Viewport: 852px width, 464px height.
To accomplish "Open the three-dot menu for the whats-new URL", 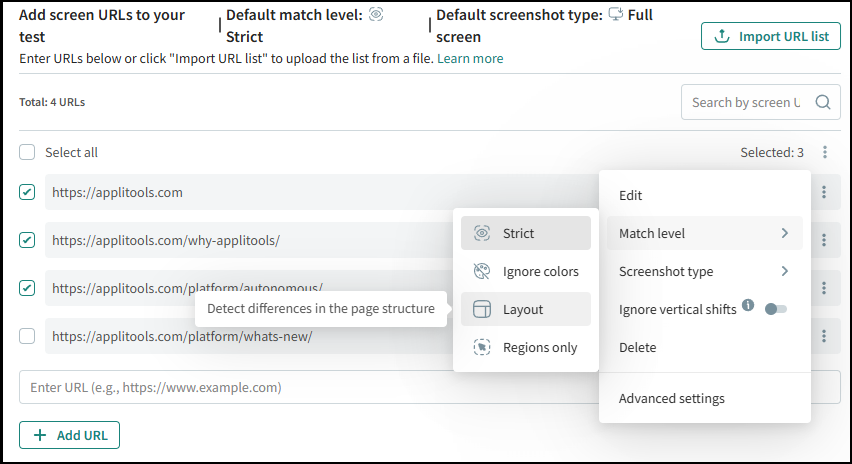I will [x=824, y=336].
